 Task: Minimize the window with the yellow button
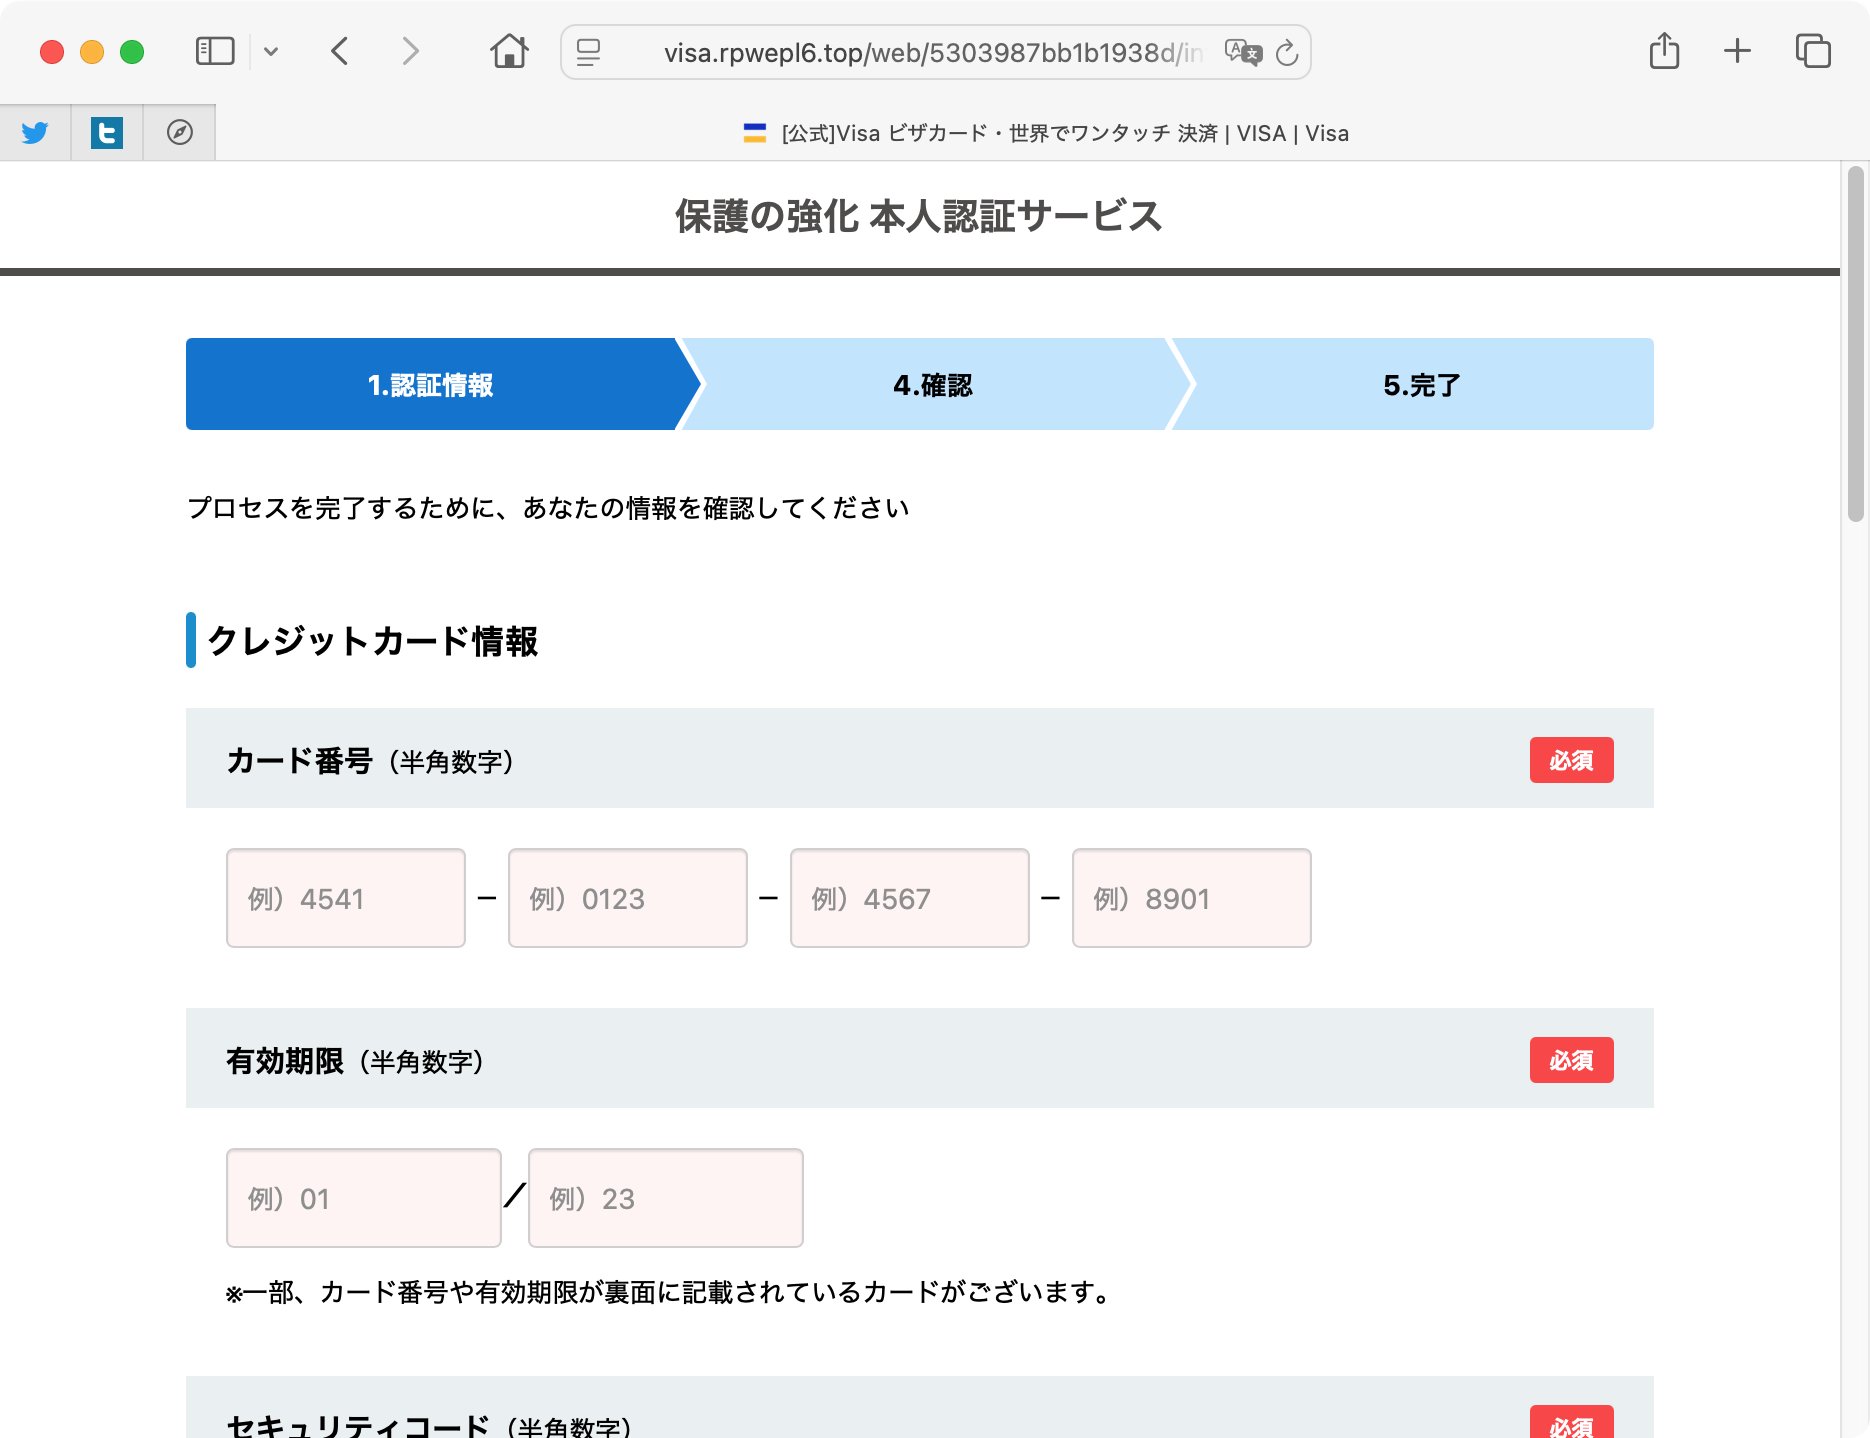tap(92, 52)
